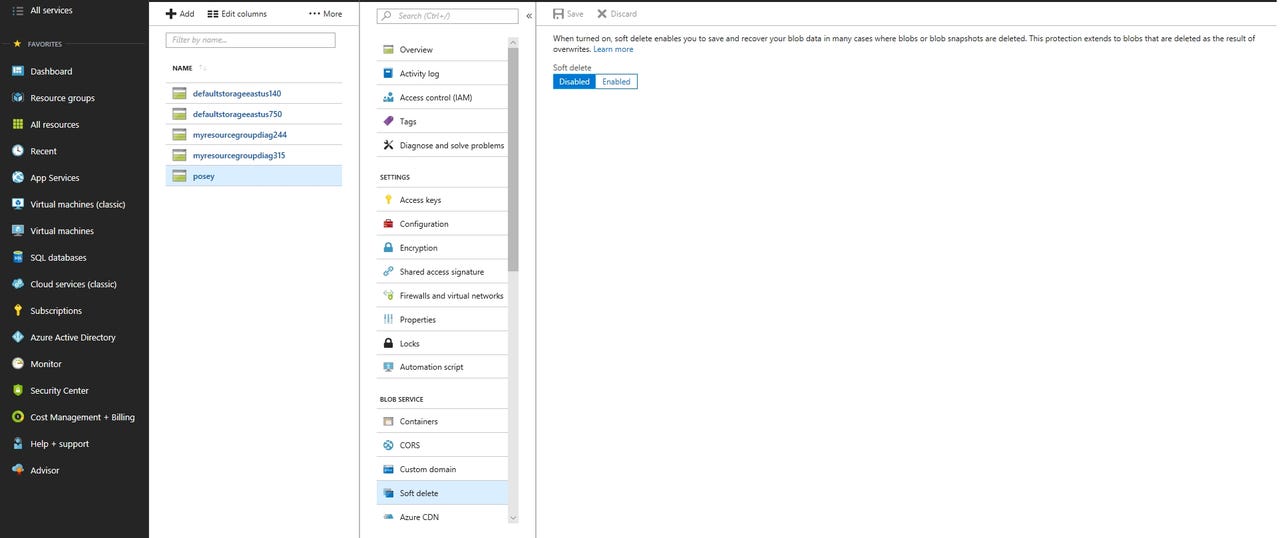Open Azure Active Directory icon

(x=18, y=337)
